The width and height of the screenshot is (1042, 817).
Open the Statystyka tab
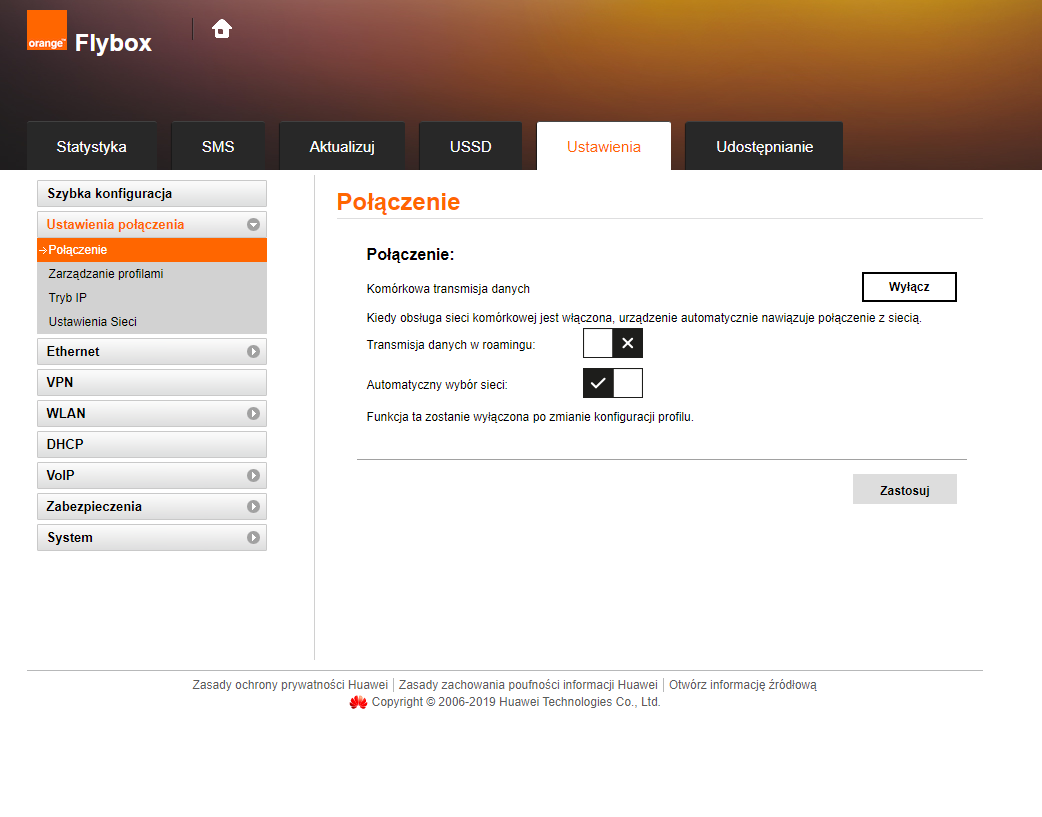click(92, 145)
